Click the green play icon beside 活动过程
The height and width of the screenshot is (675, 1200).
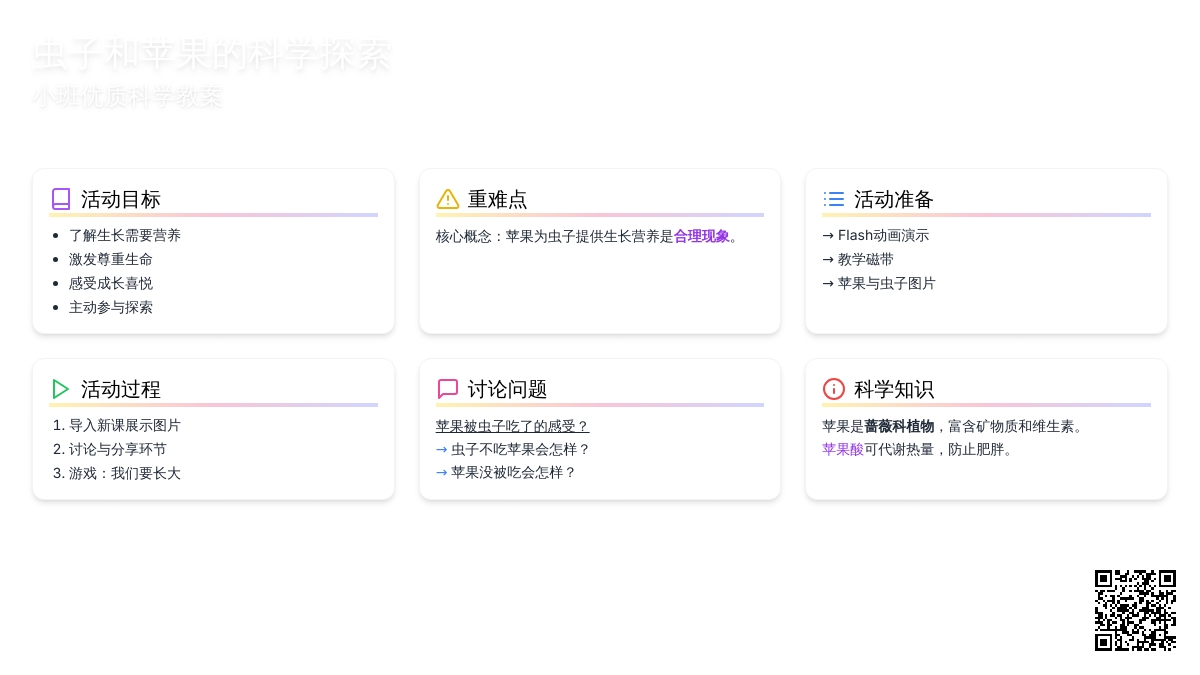click(61, 389)
